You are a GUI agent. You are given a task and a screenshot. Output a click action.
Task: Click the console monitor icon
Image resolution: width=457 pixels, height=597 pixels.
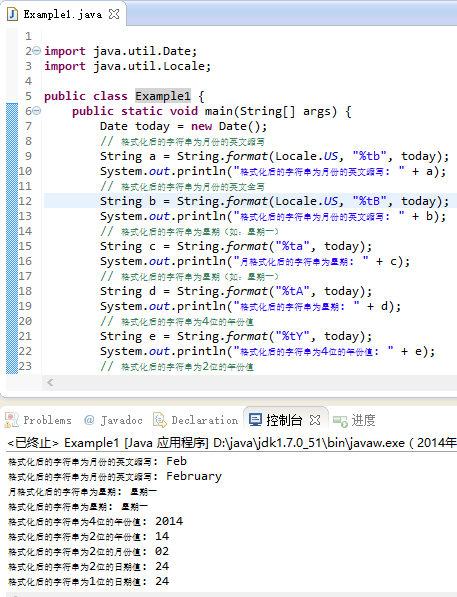pyautogui.click(x=255, y=420)
